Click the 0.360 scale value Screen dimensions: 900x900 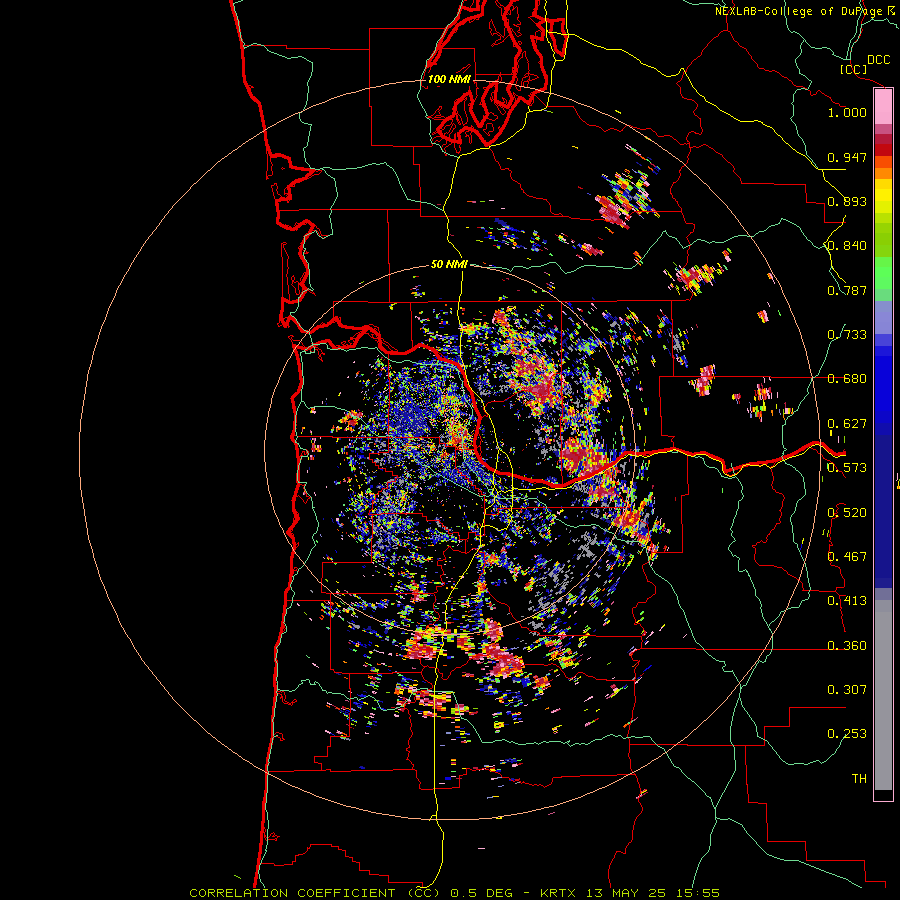click(847, 646)
